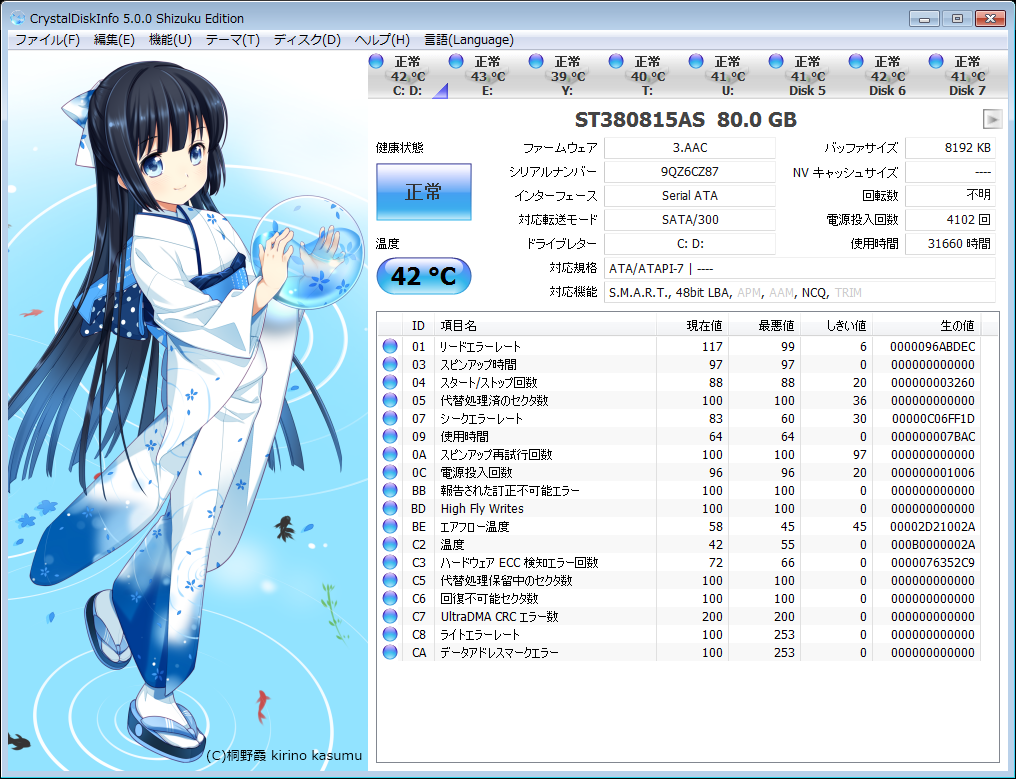Click the 現在値 column header
Screen dimensions: 1016x779
693,325
